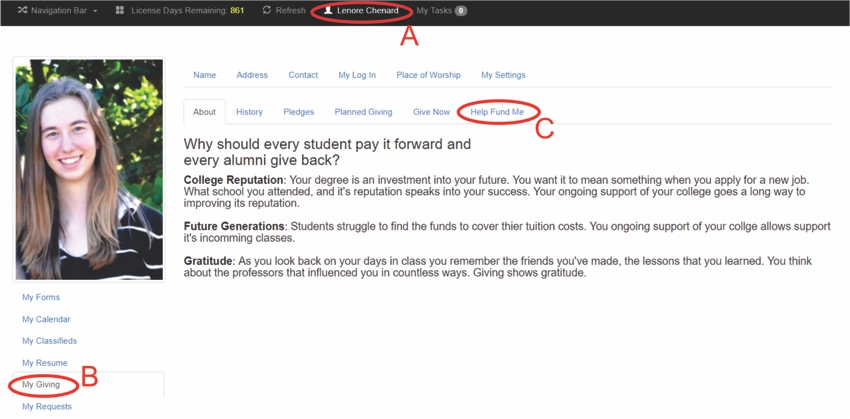Click the shuffle icon beside Navigation Bar

click(22, 10)
